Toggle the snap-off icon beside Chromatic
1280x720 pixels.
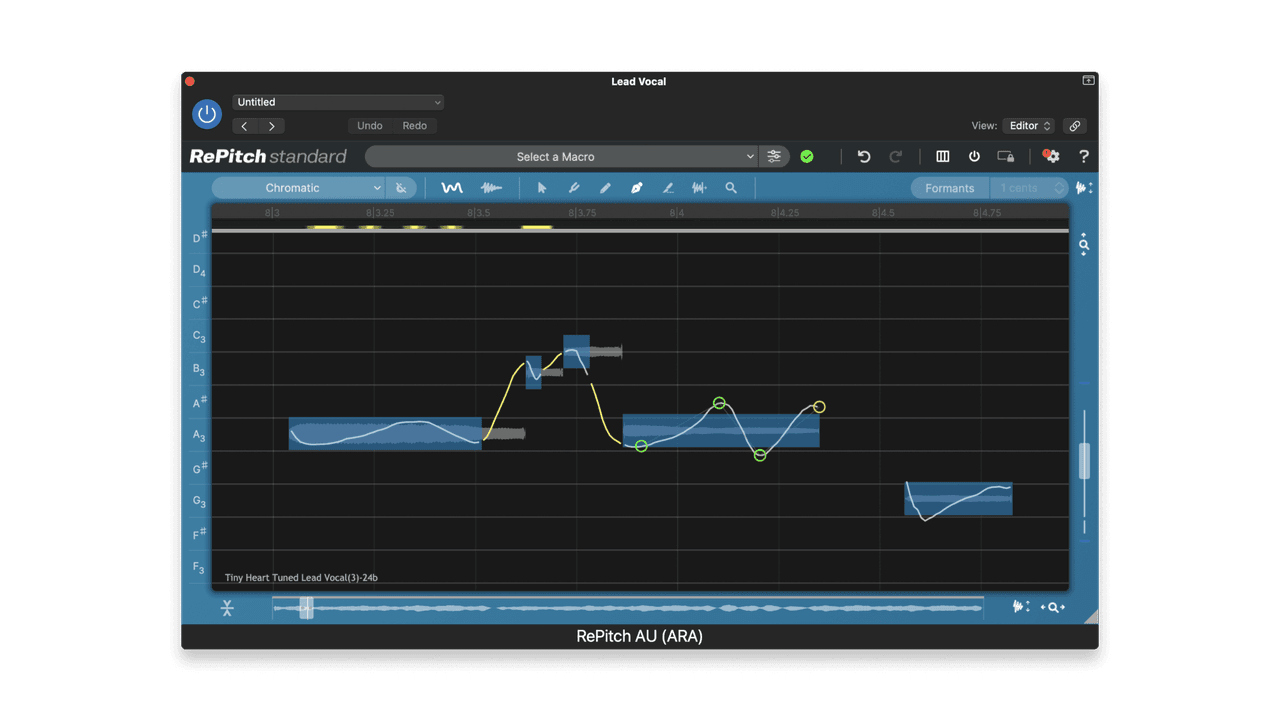[402, 187]
